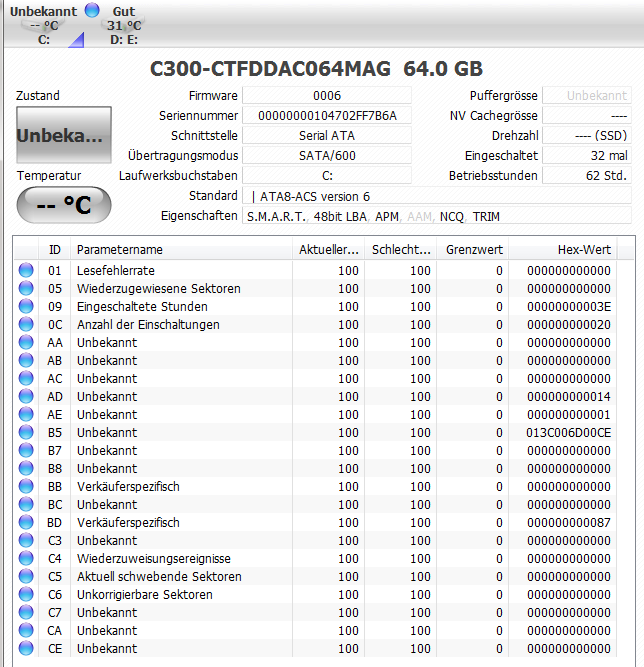Screen dimensions: 644x667
Task: Sort by the Parametername column header
Action: (x=182, y=249)
